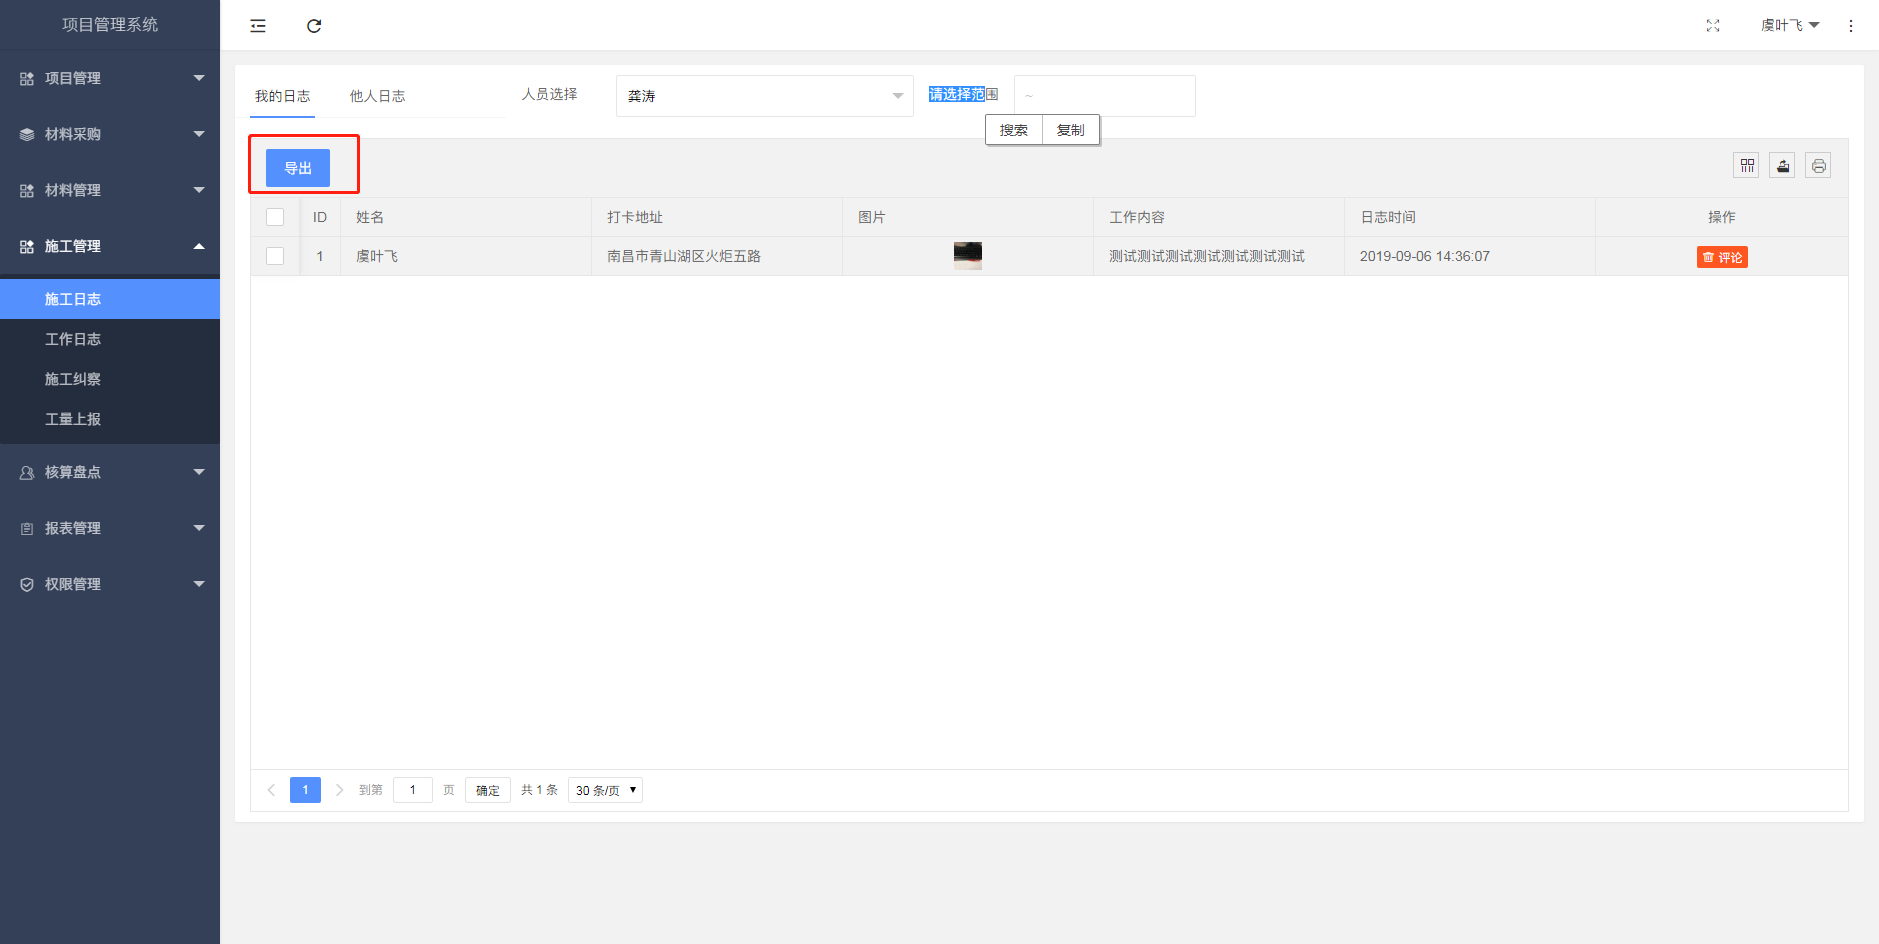Click the 施工管理 sidebar icon
The image size is (1879, 944).
[x=27, y=246]
